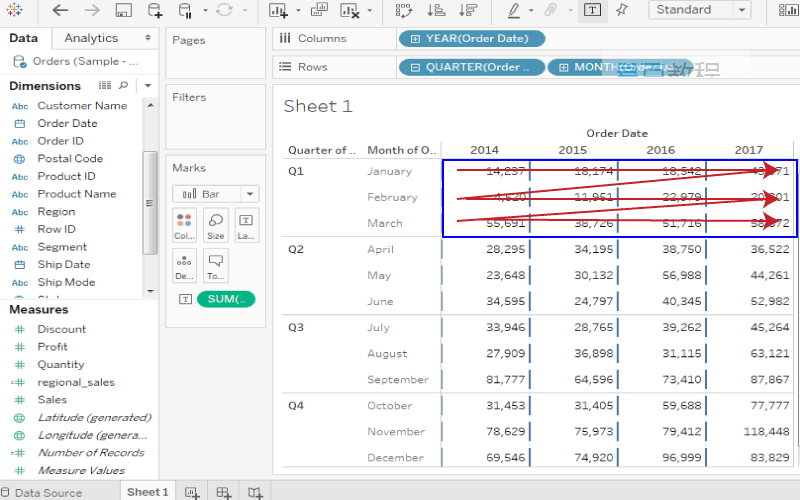The width and height of the screenshot is (800, 500).
Task: Collapse the QUARTER(Order Date) pill in Rows
Action: pos(415,67)
